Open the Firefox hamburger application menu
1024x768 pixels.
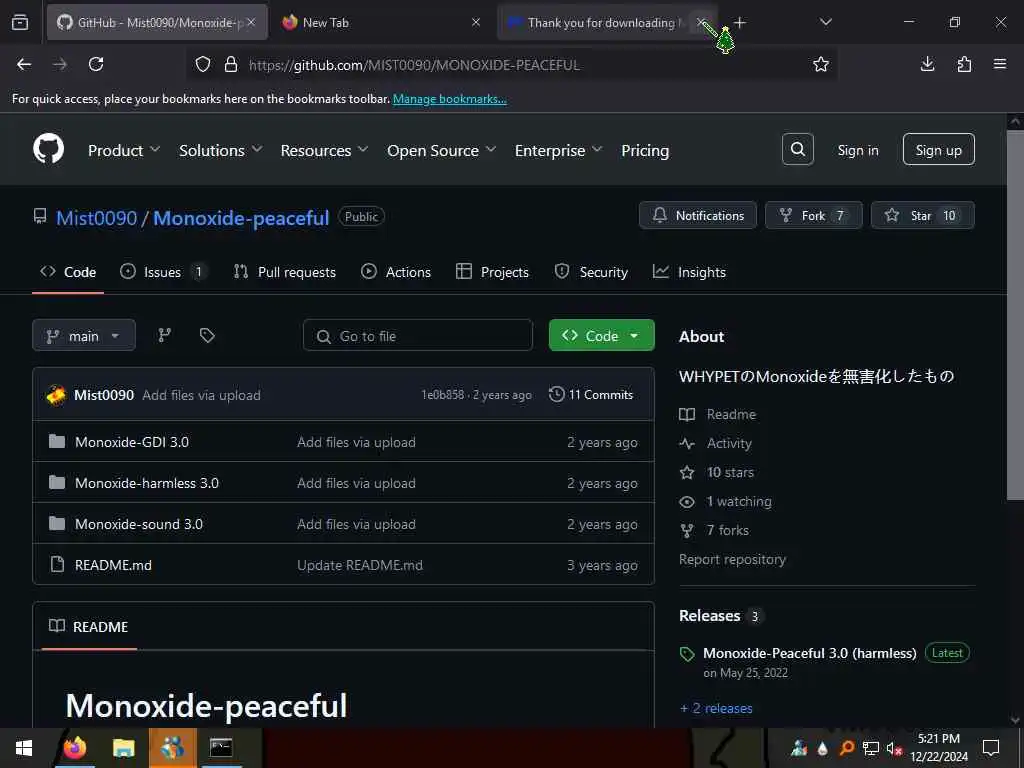coord(1000,64)
